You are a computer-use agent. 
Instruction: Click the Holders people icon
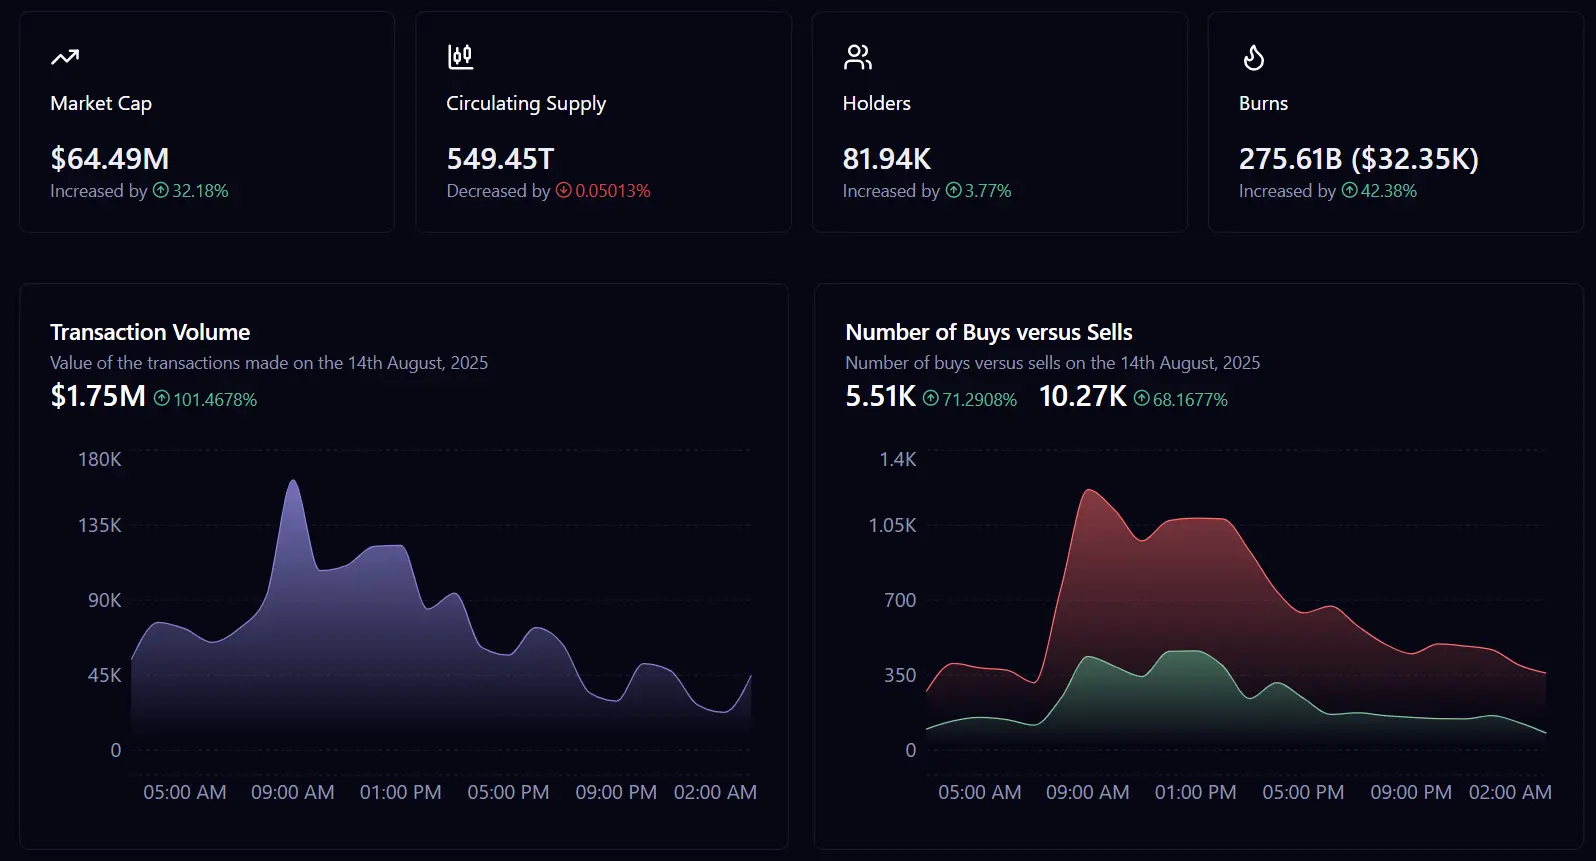(857, 57)
